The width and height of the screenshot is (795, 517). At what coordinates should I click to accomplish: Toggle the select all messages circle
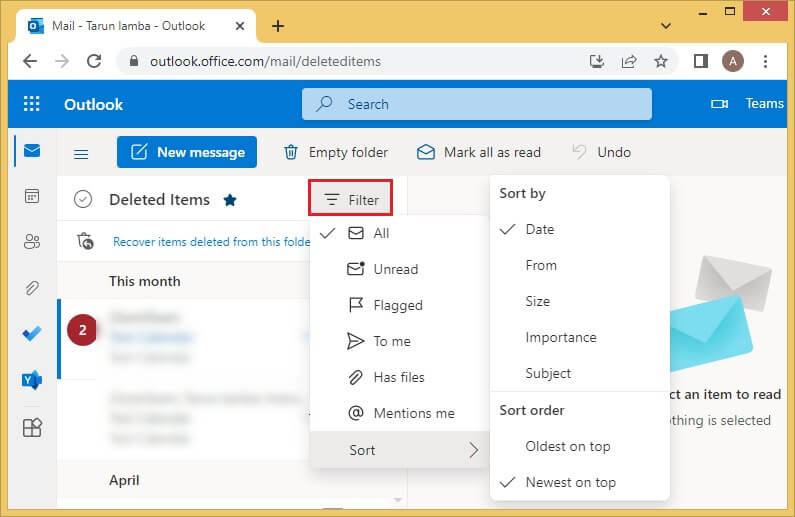[x=83, y=199]
